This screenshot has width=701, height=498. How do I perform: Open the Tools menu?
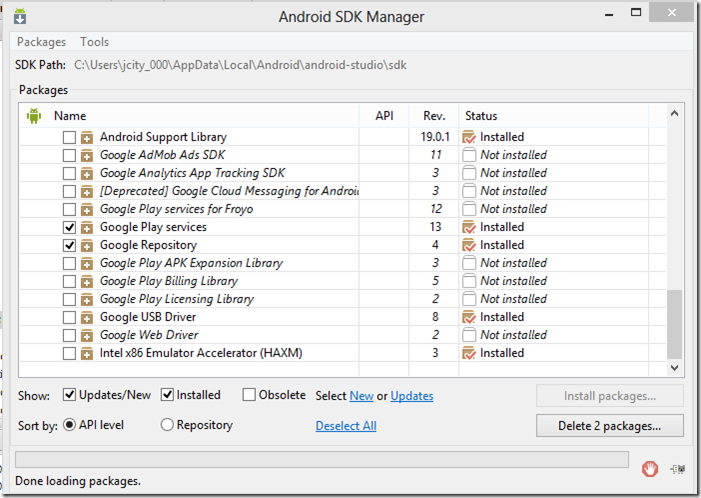94,42
